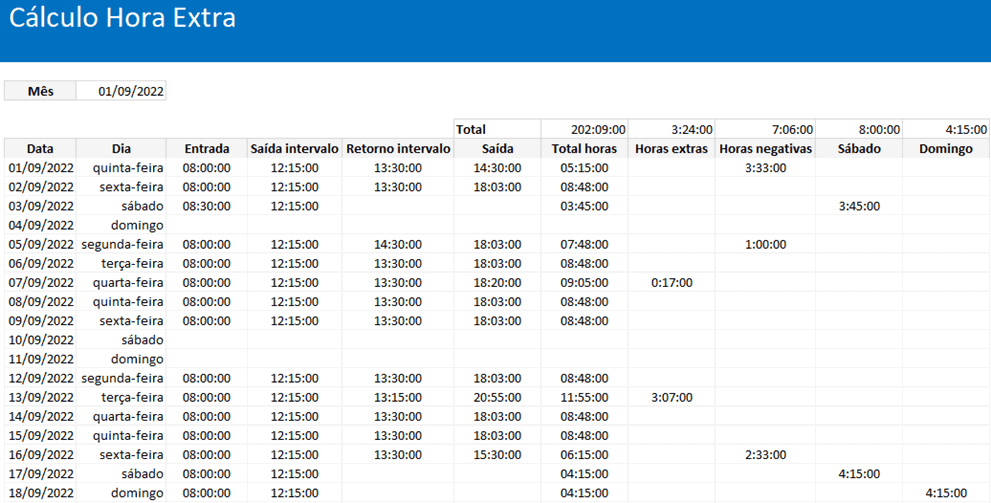Click the Horas negativas column header
991x503 pixels.
(765, 149)
